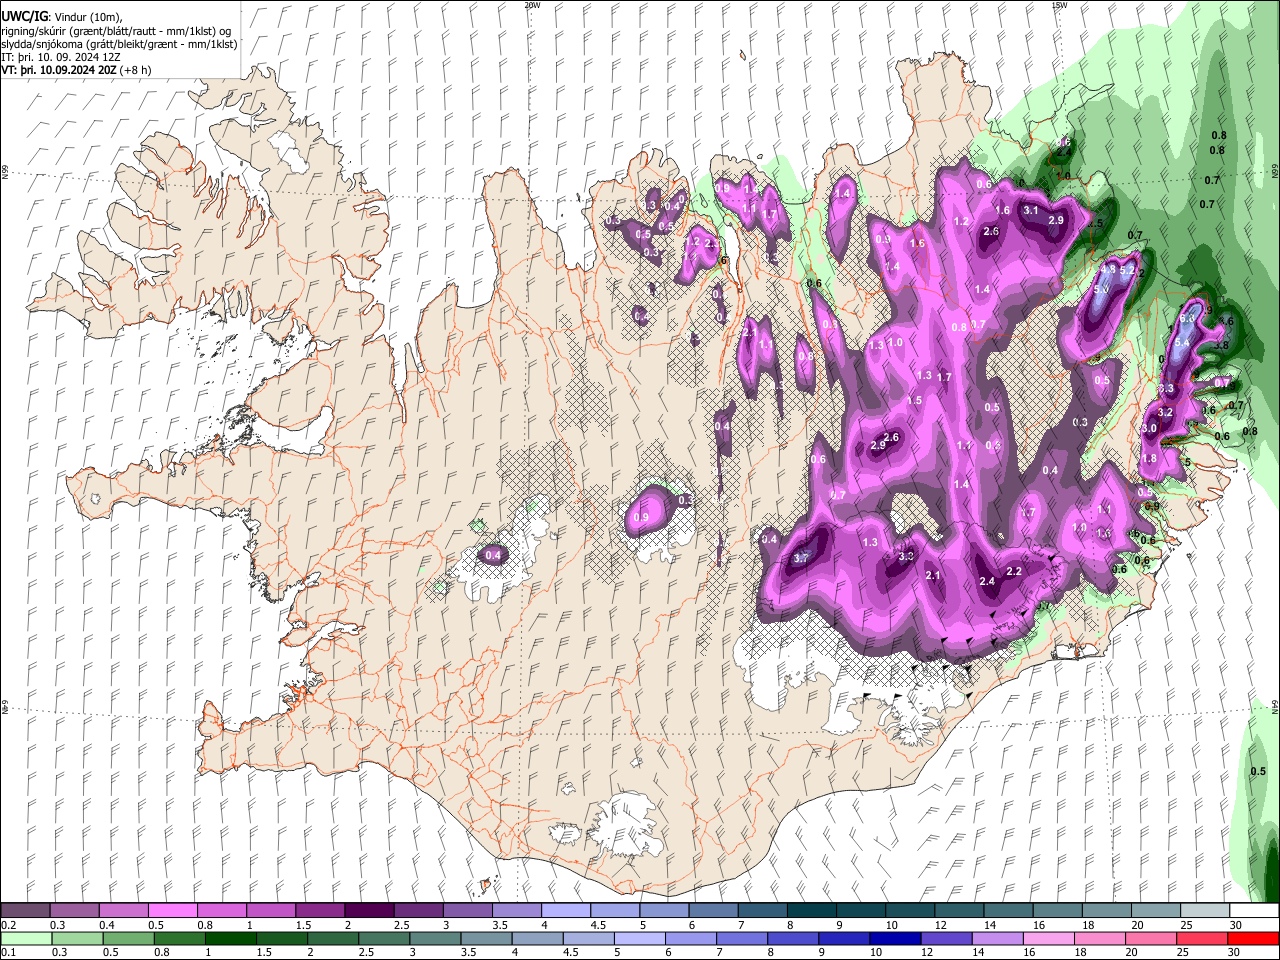Click the UWC/IG title text
Image resolution: width=1280 pixels, height=960 pixels.
(22, 16)
